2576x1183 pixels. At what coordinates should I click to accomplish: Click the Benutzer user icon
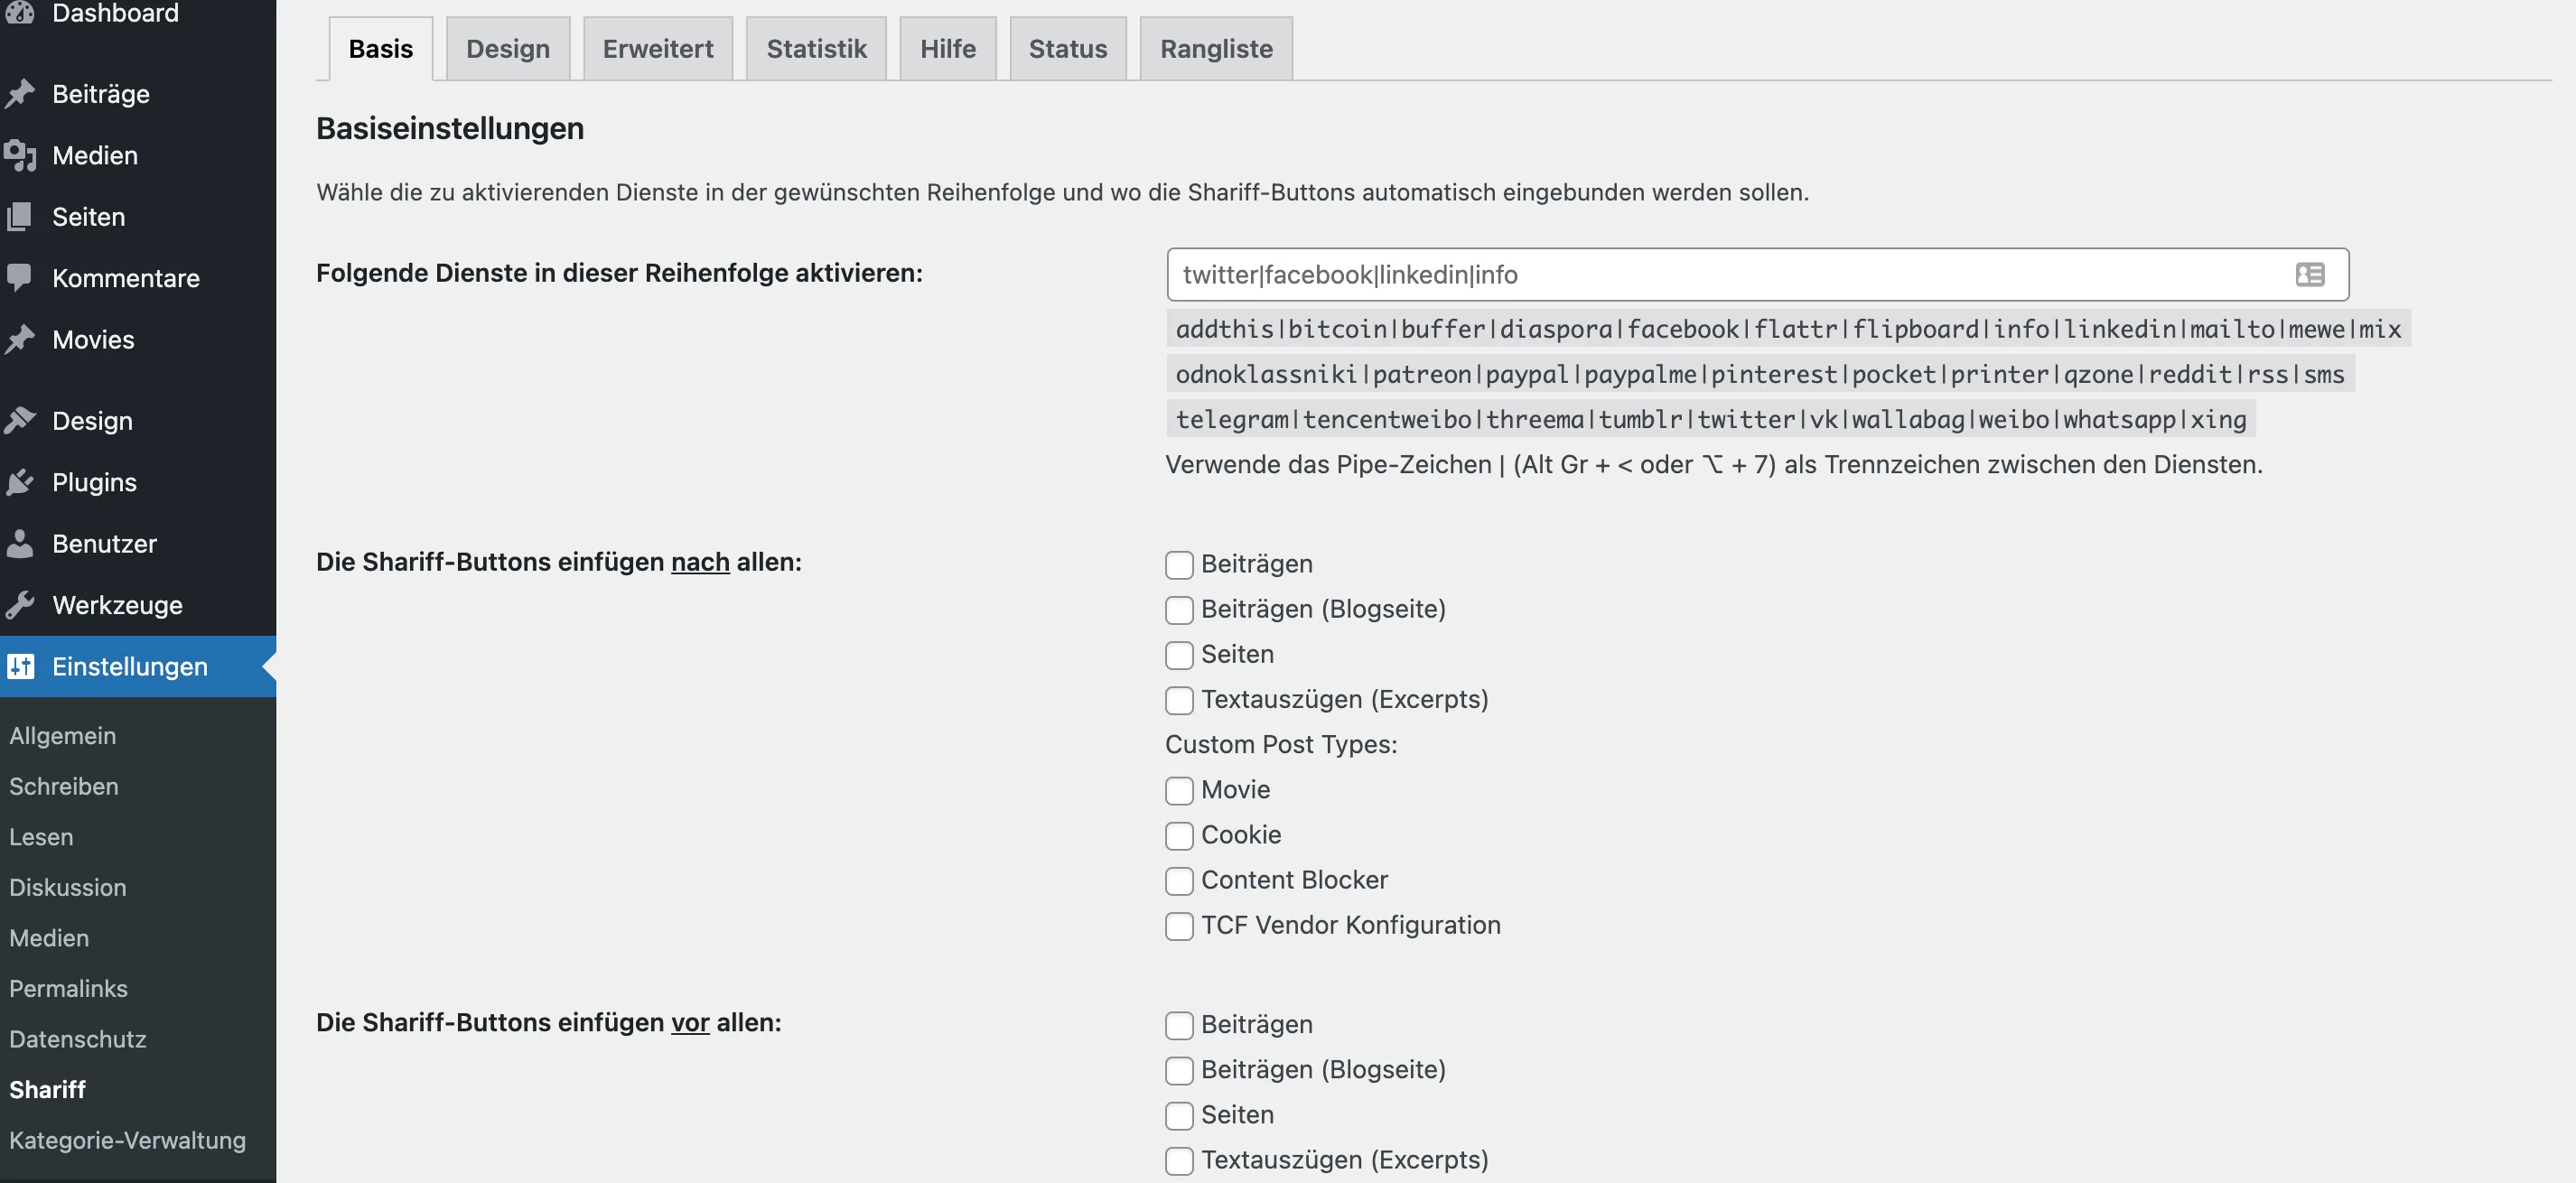20,544
